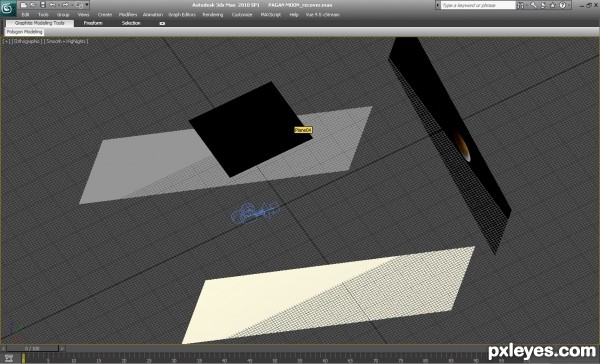Open the Smooth + Highlights shading menu
This screenshot has width=600, height=364.
point(66,41)
